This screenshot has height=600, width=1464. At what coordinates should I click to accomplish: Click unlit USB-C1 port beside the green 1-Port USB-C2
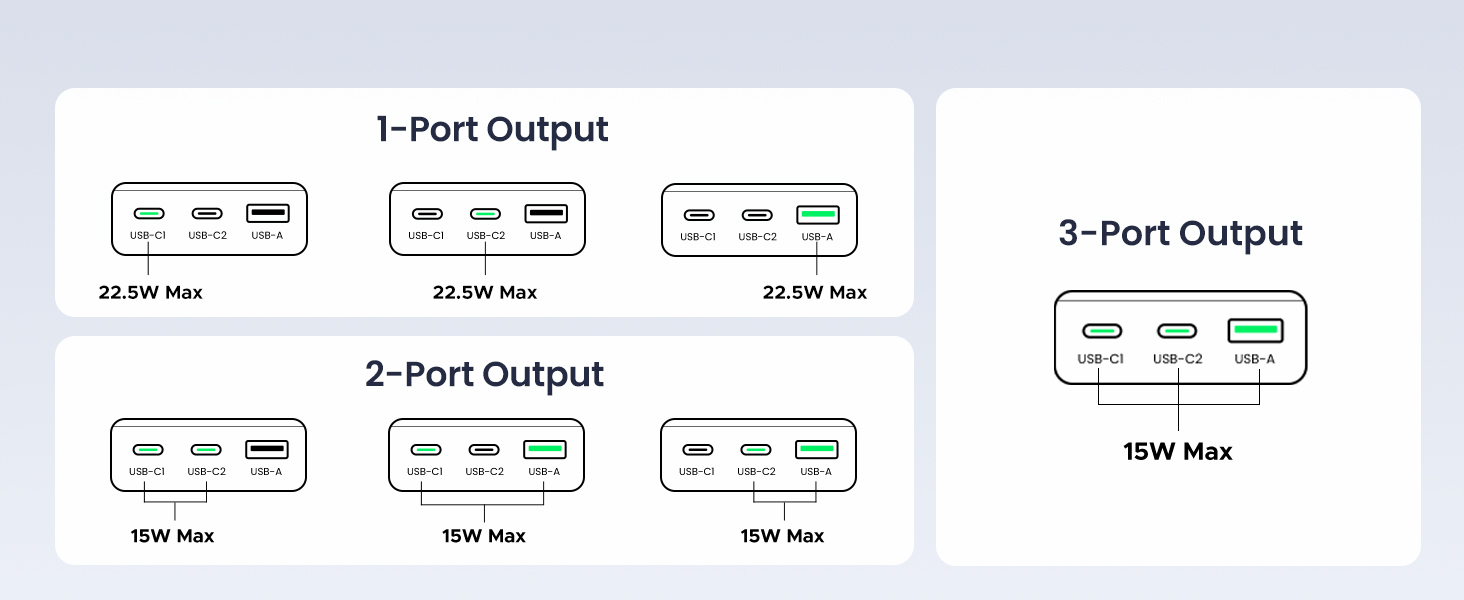pos(427,213)
